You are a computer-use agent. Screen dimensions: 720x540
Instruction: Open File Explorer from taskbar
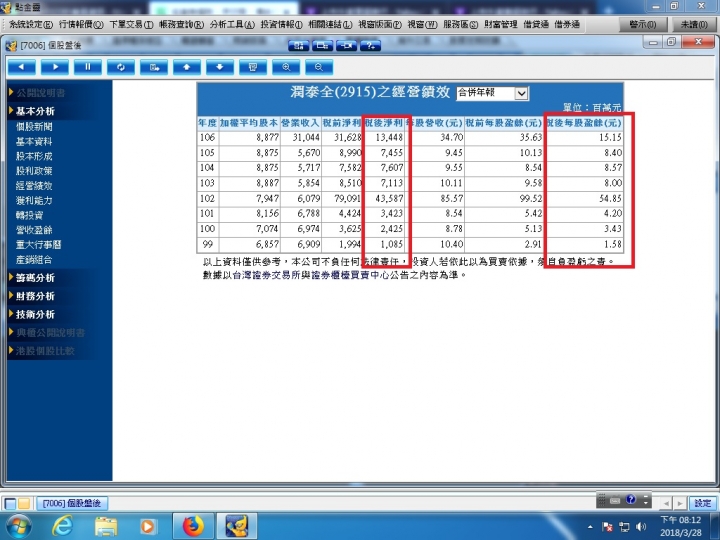pyautogui.click(x=106, y=526)
